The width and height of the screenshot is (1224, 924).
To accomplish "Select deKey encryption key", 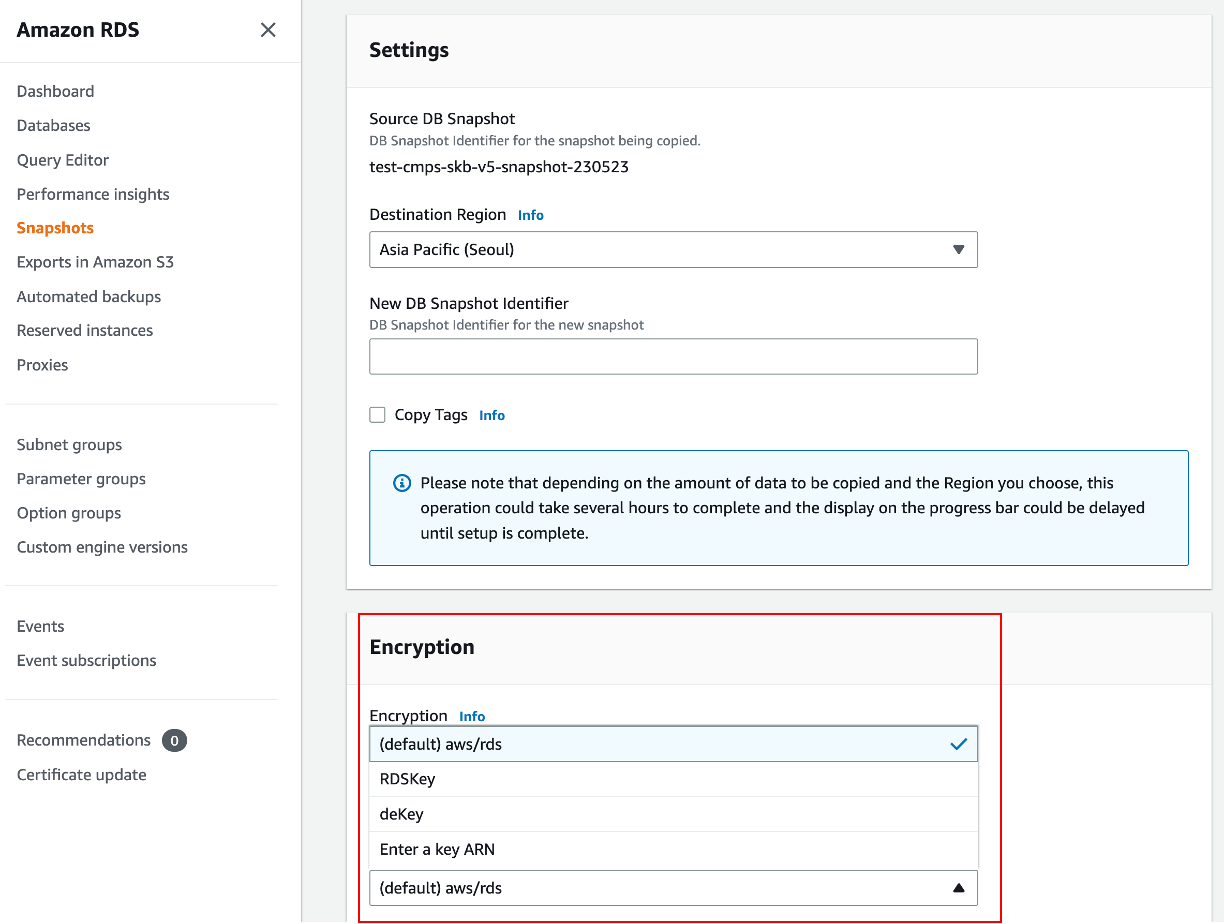I will point(673,814).
